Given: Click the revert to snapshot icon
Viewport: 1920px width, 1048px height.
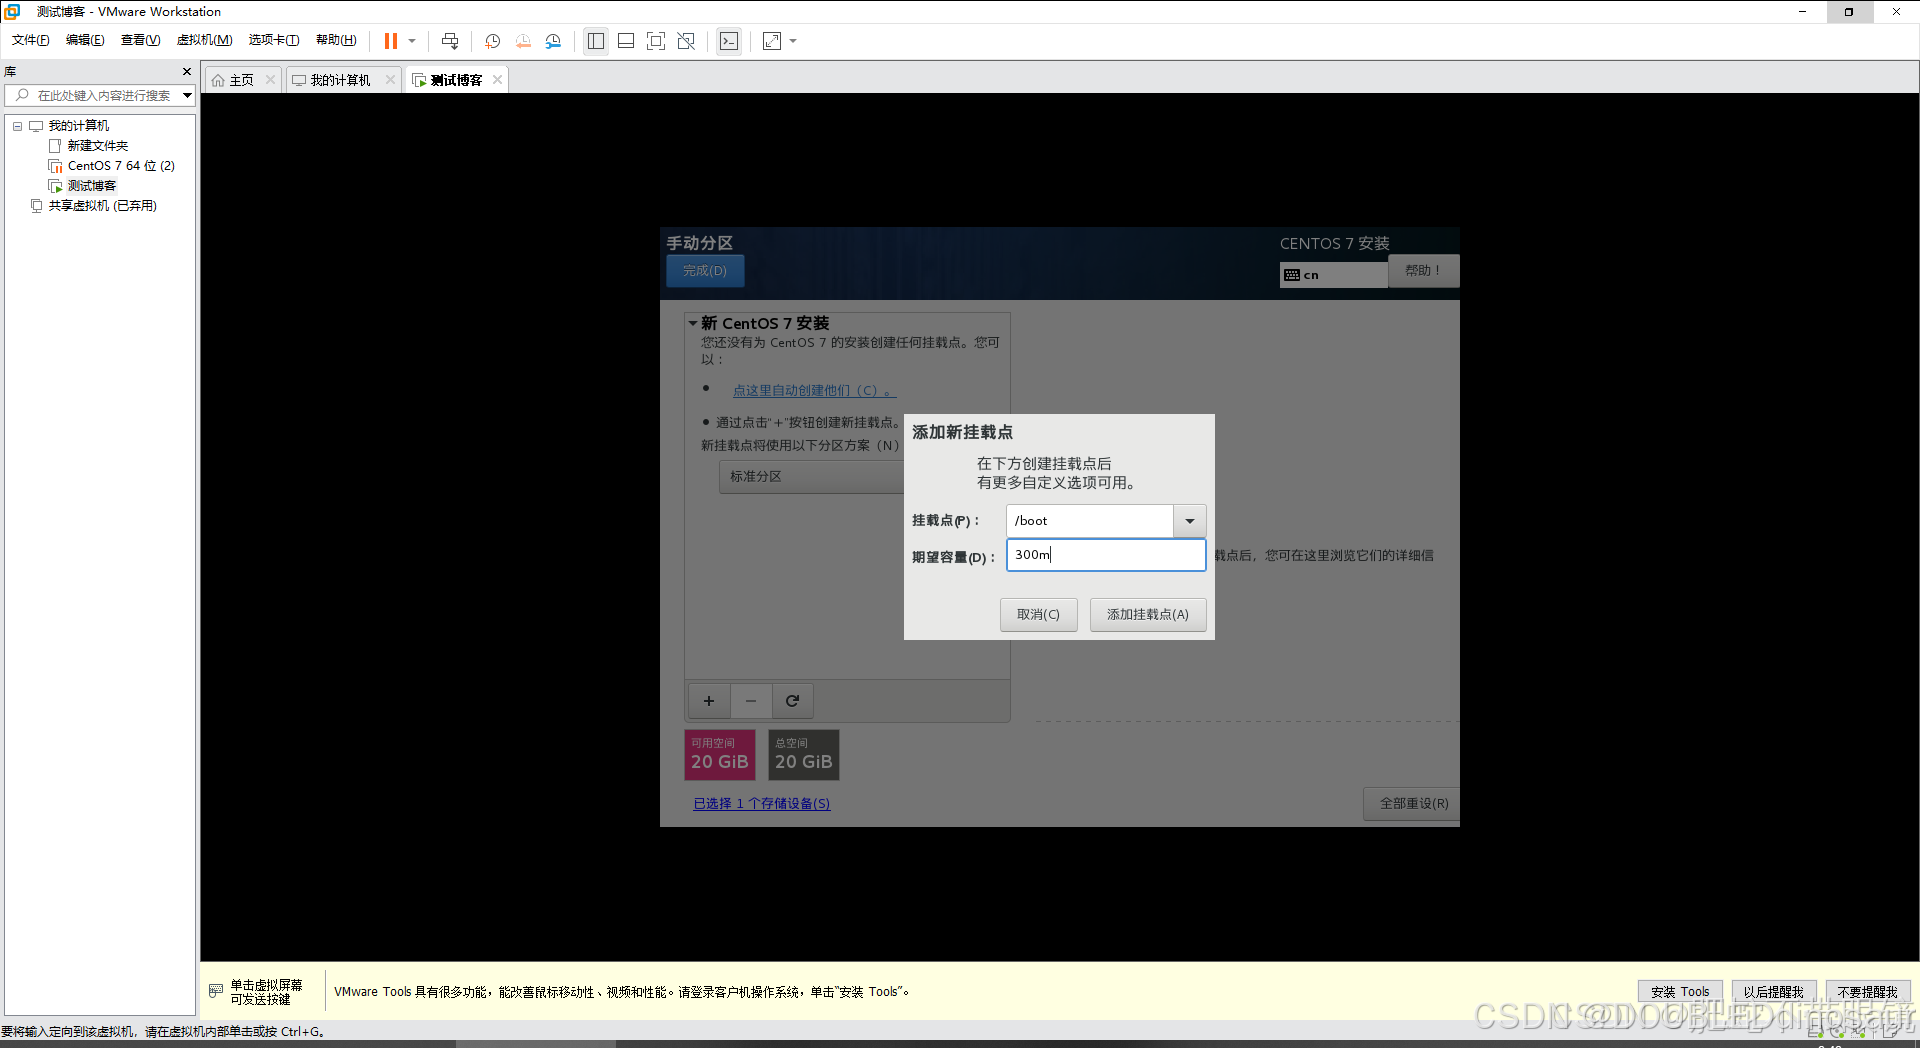Looking at the screenshot, I should pos(523,41).
